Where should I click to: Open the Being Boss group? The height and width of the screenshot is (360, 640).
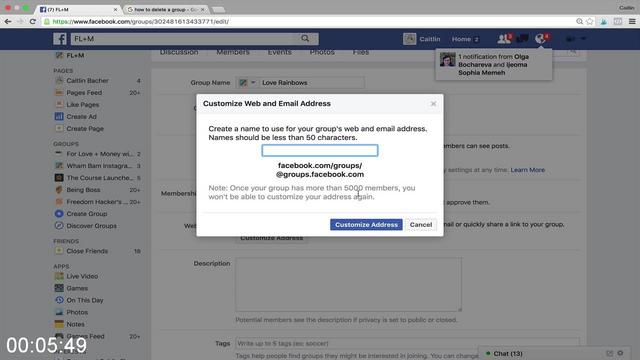[x=83, y=190]
